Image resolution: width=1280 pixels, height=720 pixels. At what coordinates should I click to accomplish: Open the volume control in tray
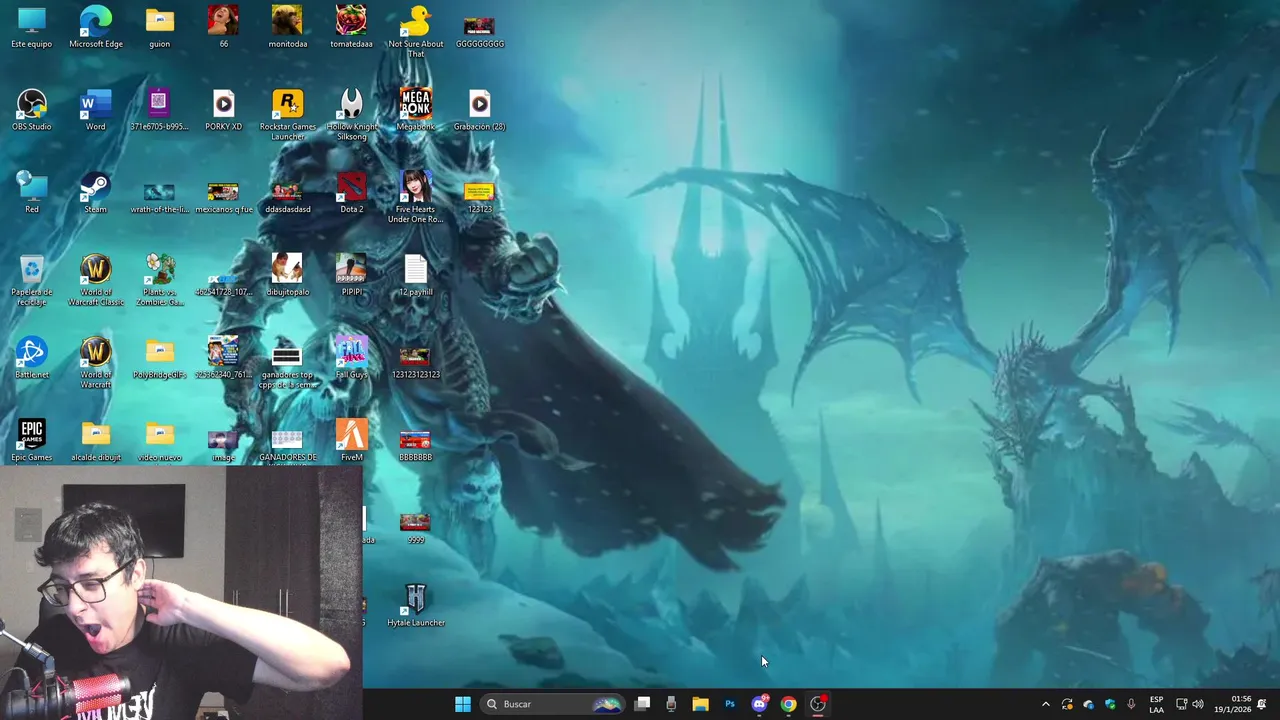point(1198,704)
